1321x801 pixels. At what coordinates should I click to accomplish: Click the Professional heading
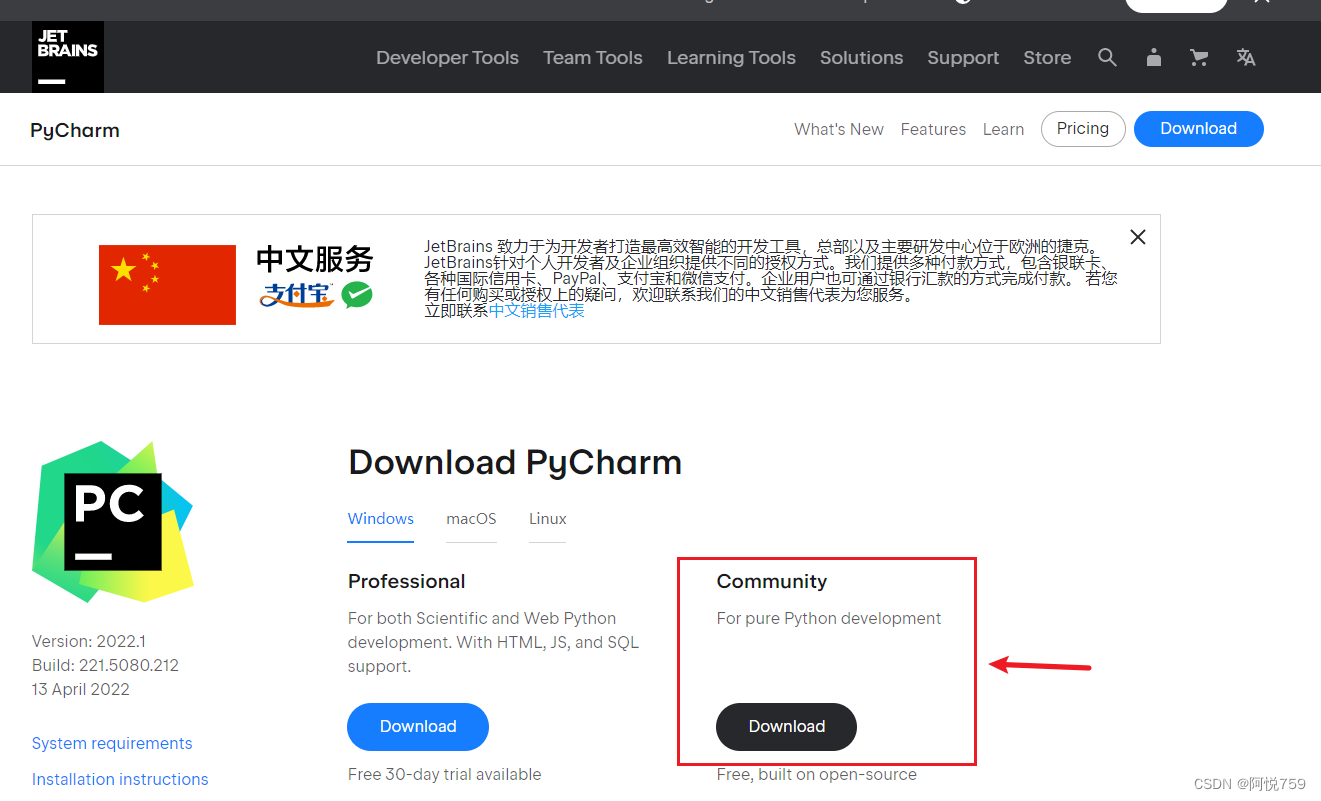click(x=407, y=581)
